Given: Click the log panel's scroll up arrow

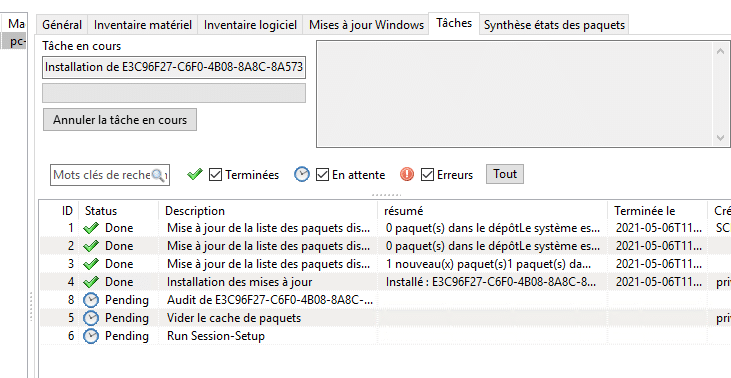Looking at the screenshot, I should pyautogui.click(x=720, y=51).
